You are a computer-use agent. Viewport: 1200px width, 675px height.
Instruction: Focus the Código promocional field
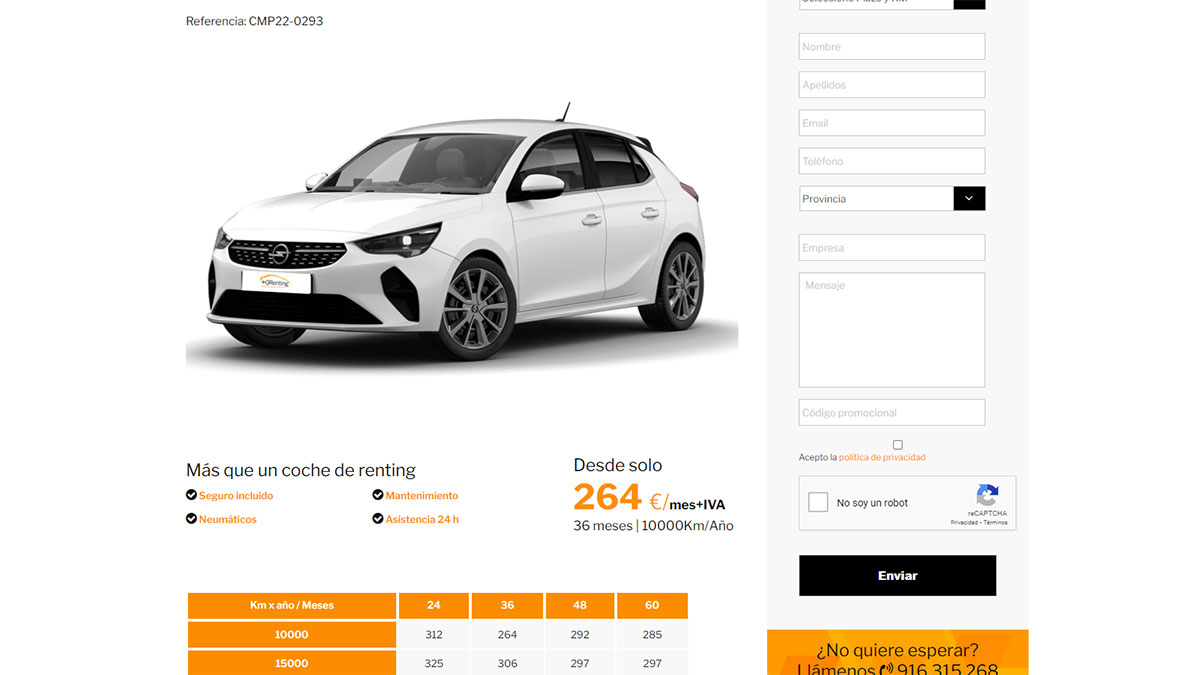(x=892, y=412)
